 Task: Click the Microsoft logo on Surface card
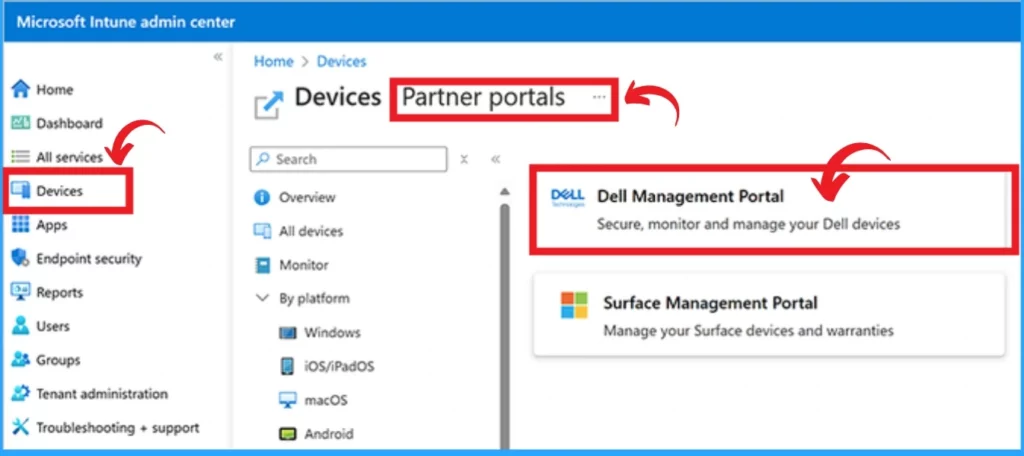click(574, 305)
